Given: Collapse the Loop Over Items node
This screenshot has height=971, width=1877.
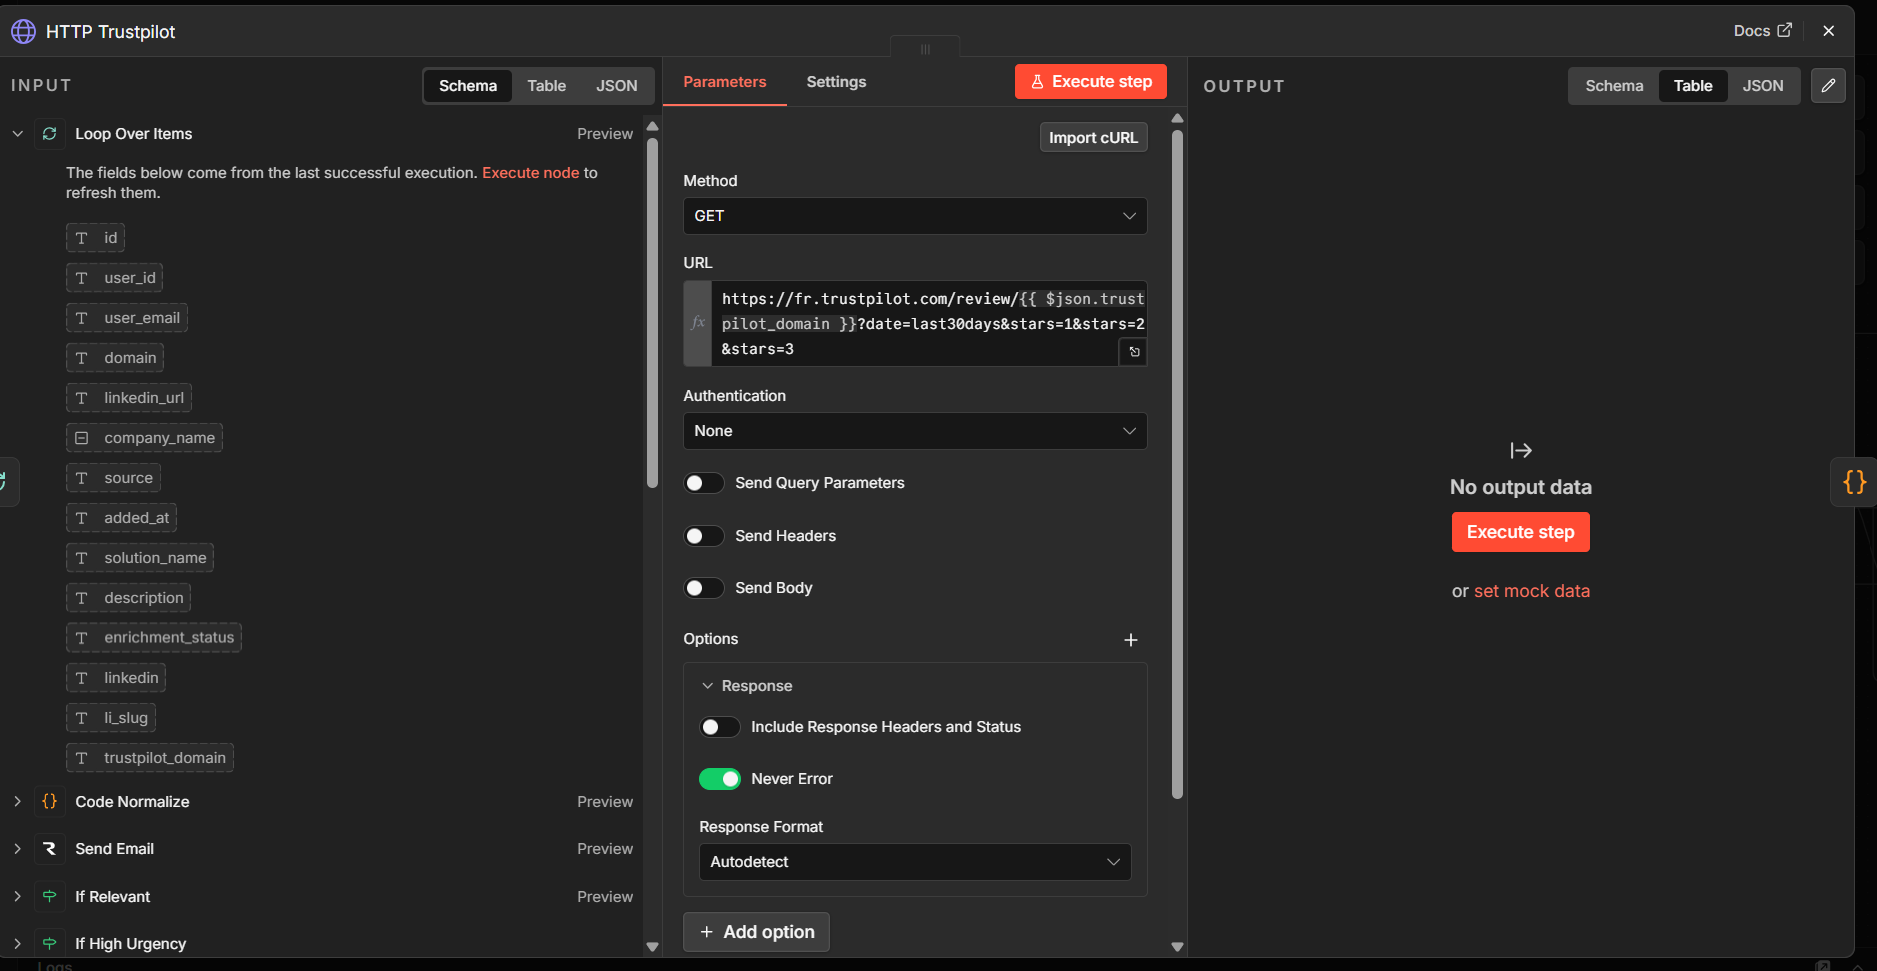Looking at the screenshot, I should (x=17, y=133).
